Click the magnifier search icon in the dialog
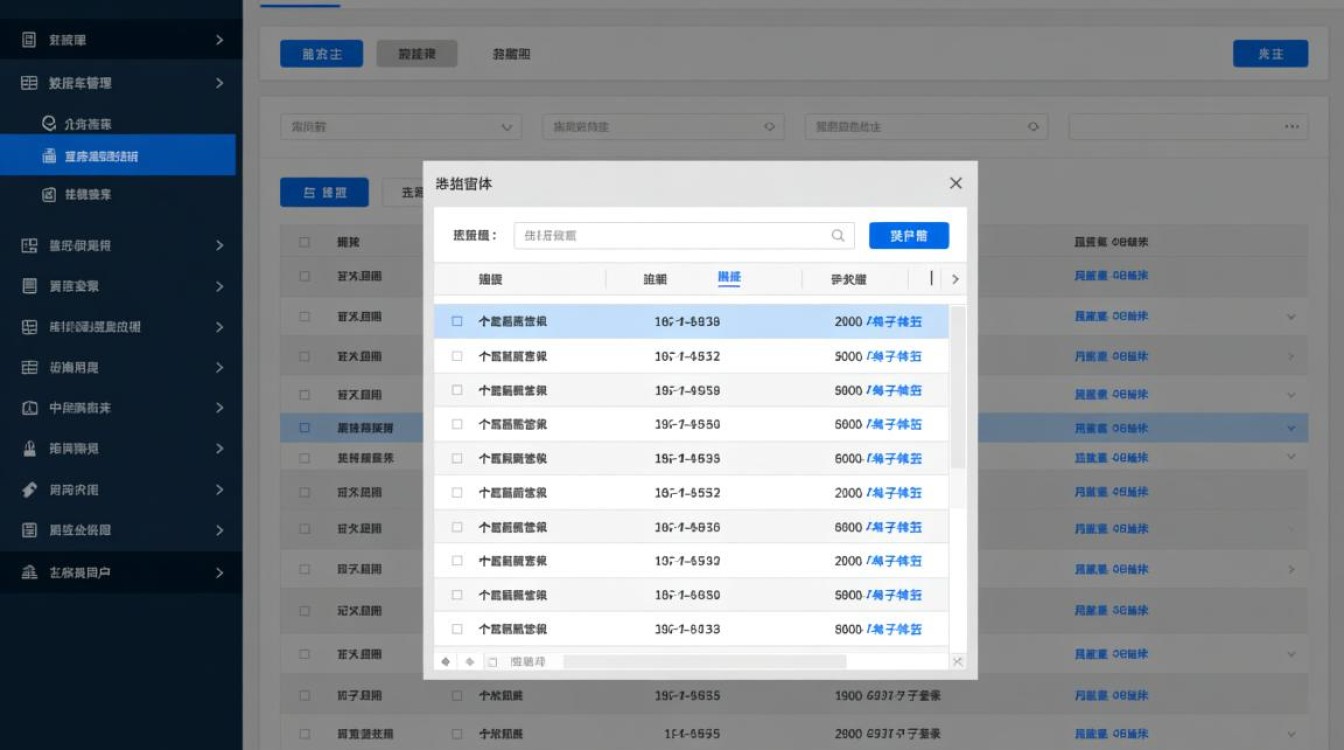 click(x=837, y=235)
